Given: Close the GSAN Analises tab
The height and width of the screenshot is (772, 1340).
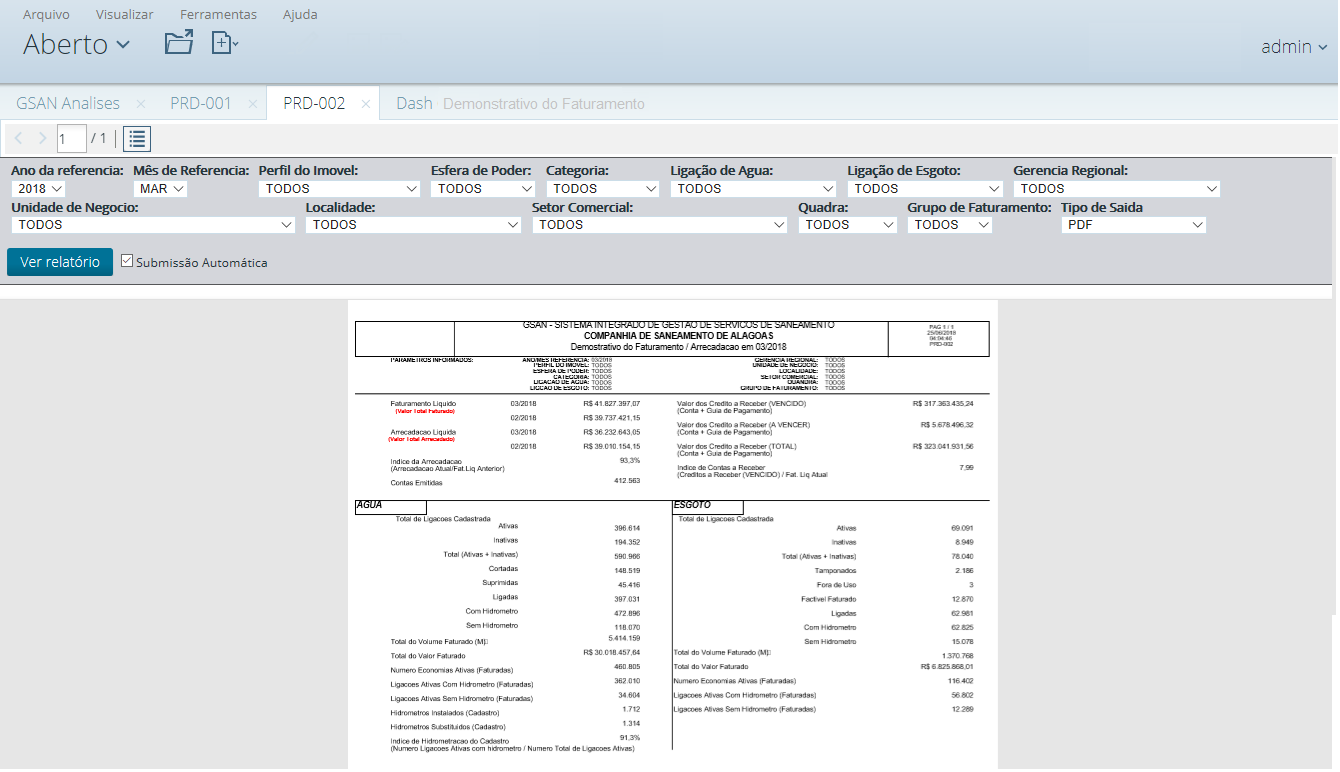Looking at the screenshot, I should click(140, 104).
